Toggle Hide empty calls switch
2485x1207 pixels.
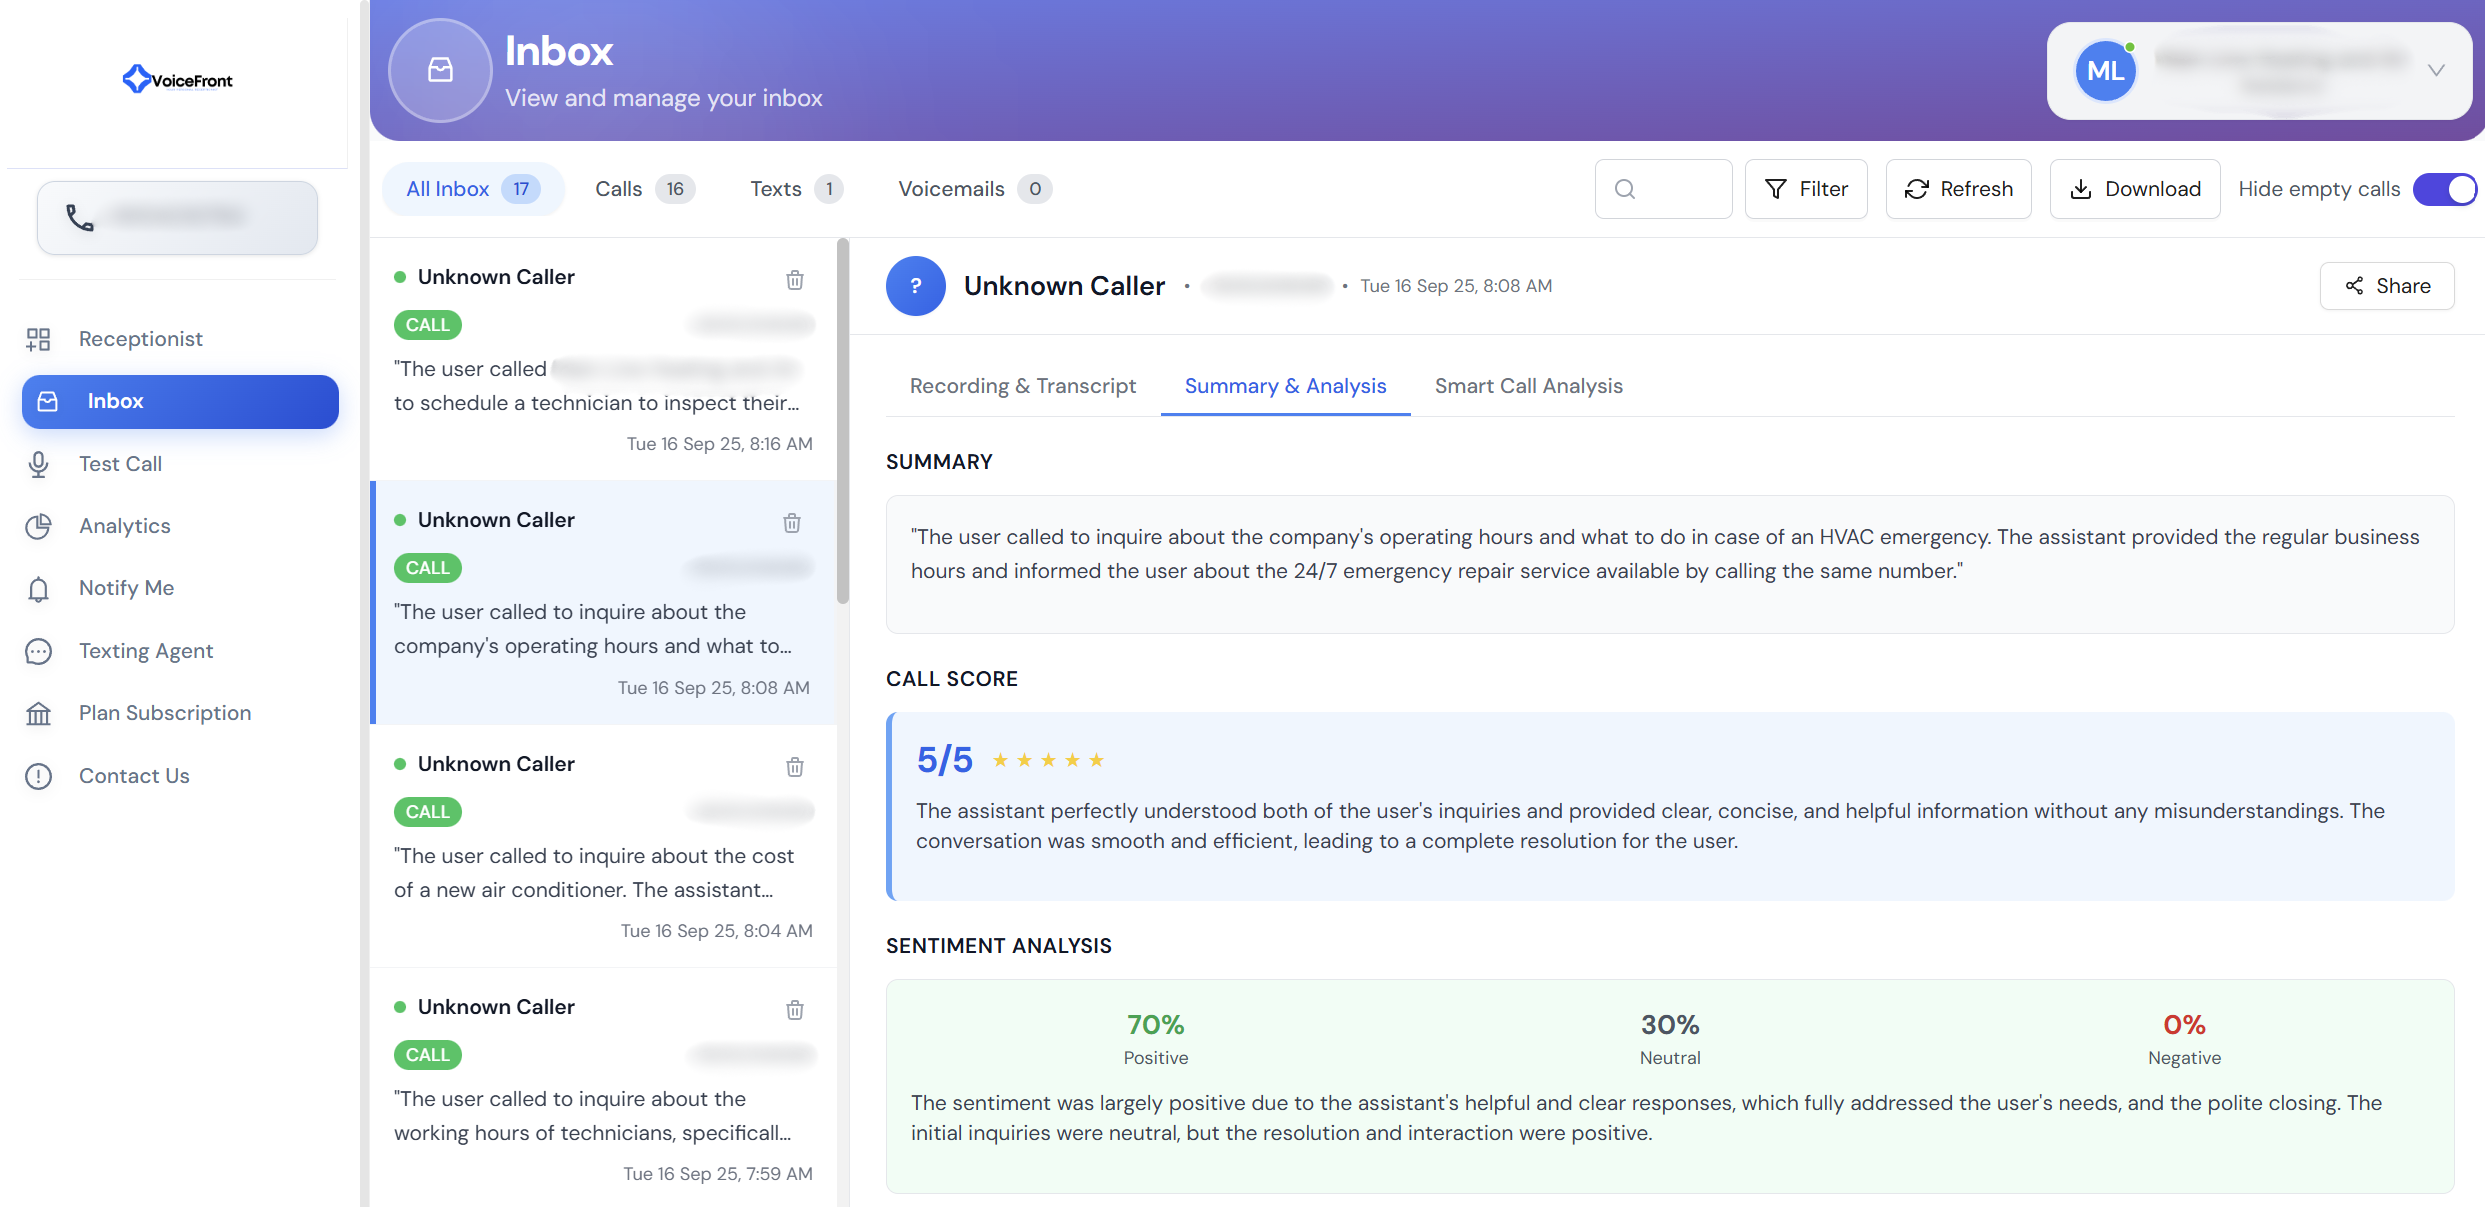click(2443, 189)
